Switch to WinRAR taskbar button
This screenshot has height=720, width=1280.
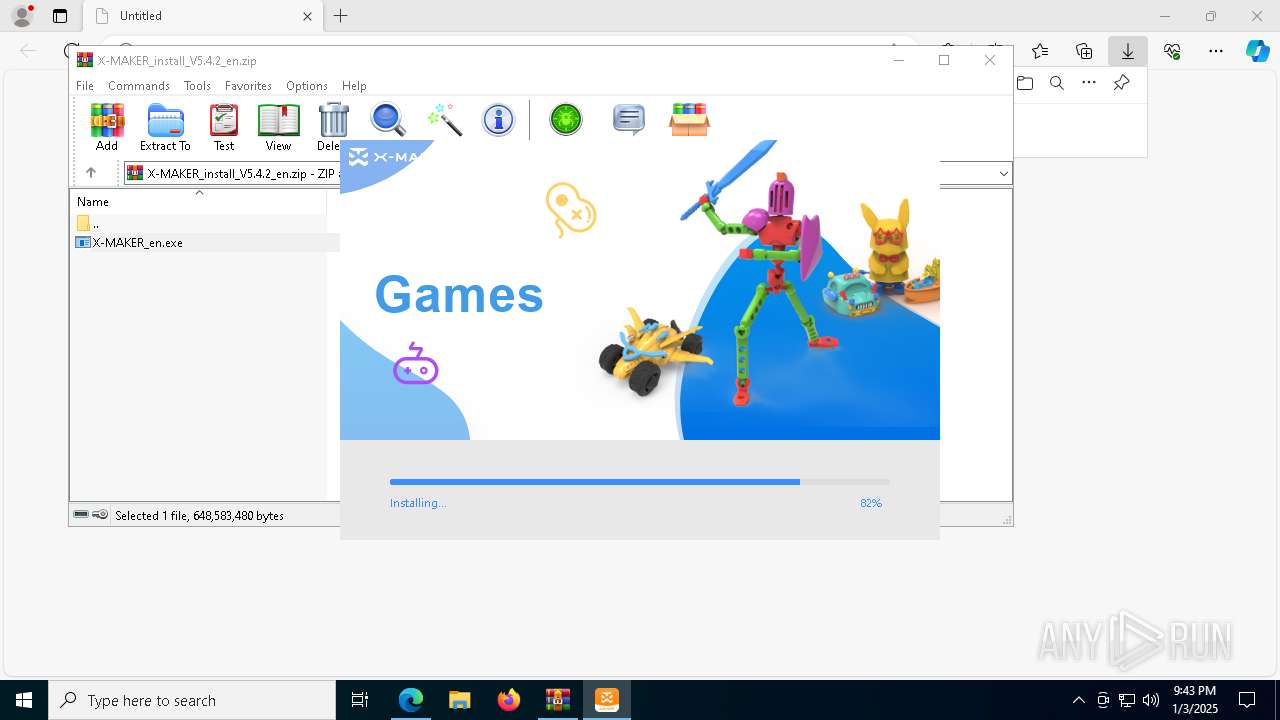[x=558, y=700]
